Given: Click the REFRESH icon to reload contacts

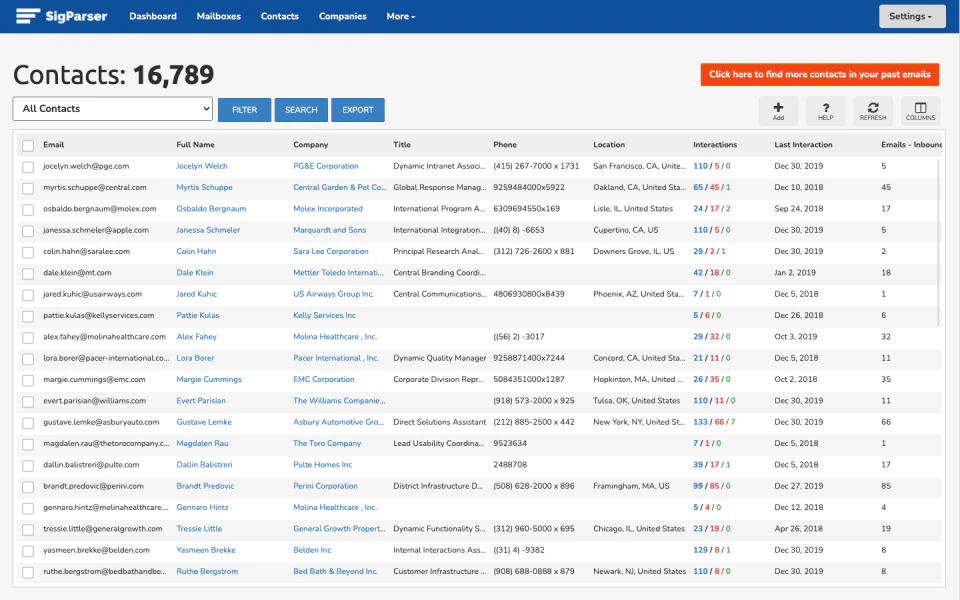Looking at the screenshot, I should coord(872,110).
